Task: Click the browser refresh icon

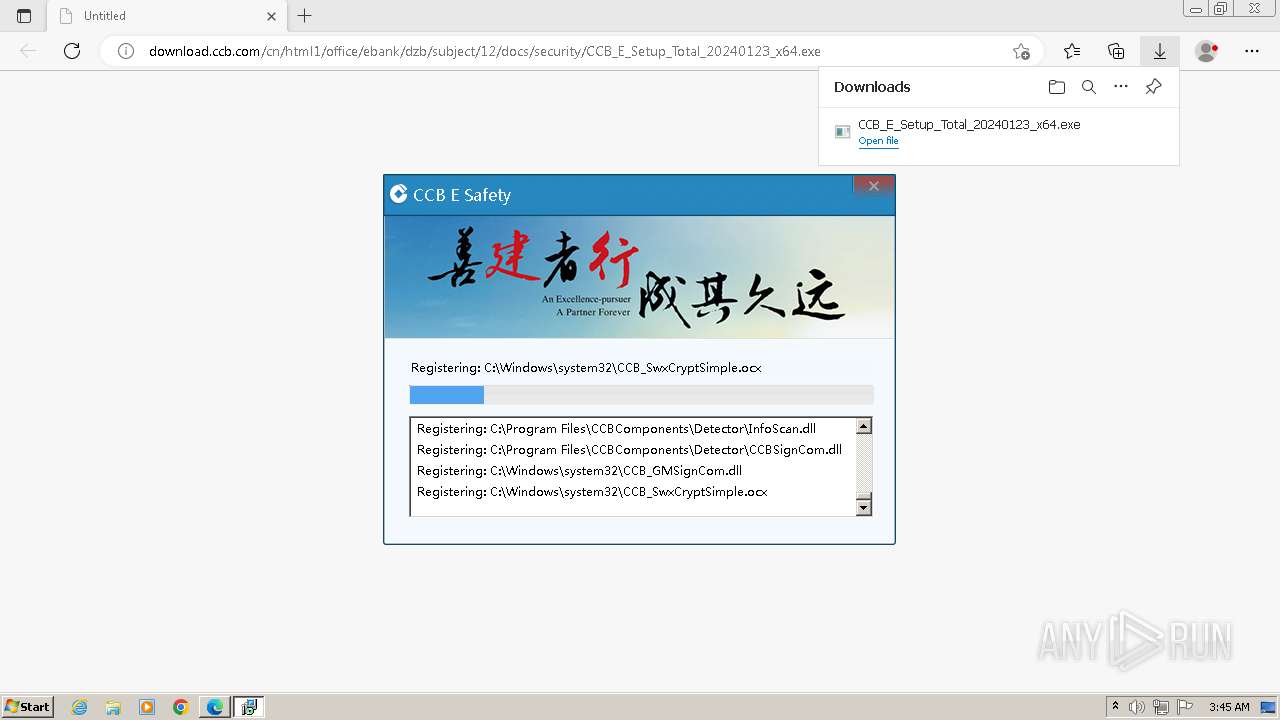Action: click(x=72, y=51)
